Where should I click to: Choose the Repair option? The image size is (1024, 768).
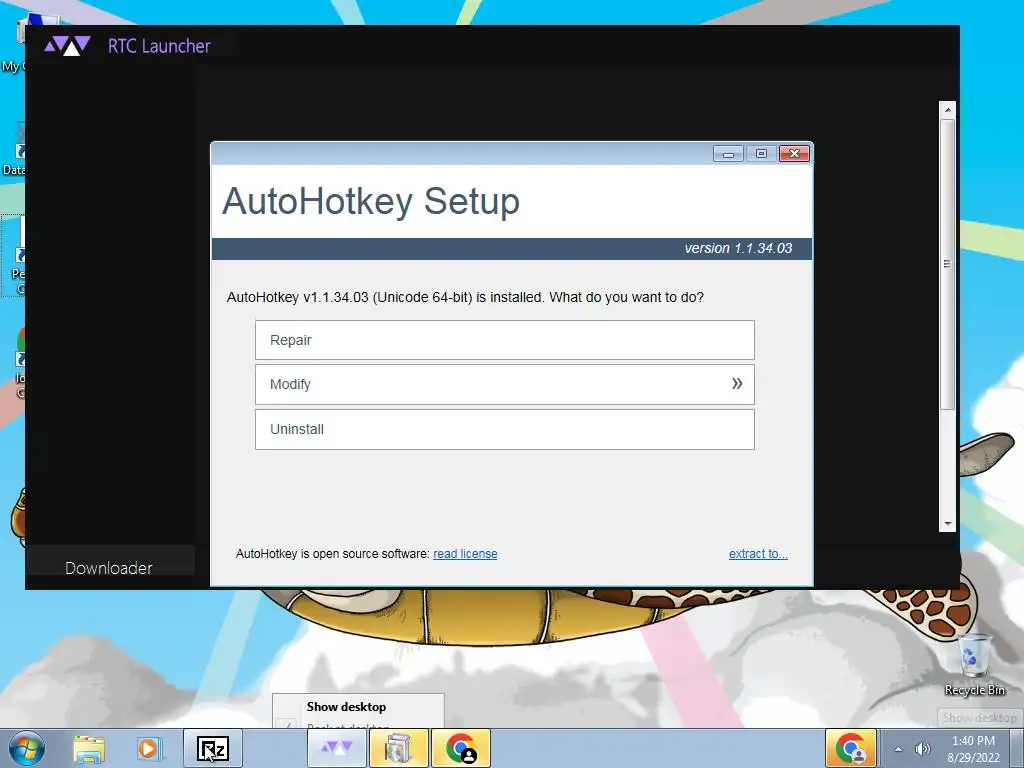pyautogui.click(x=504, y=340)
